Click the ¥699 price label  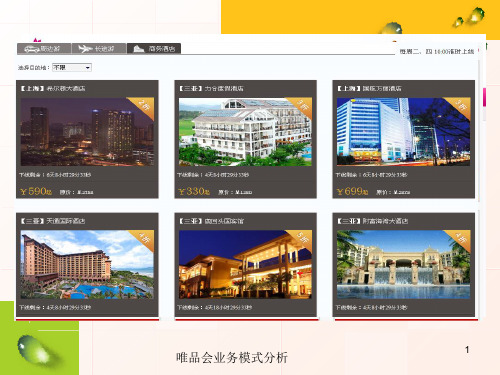point(352,191)
